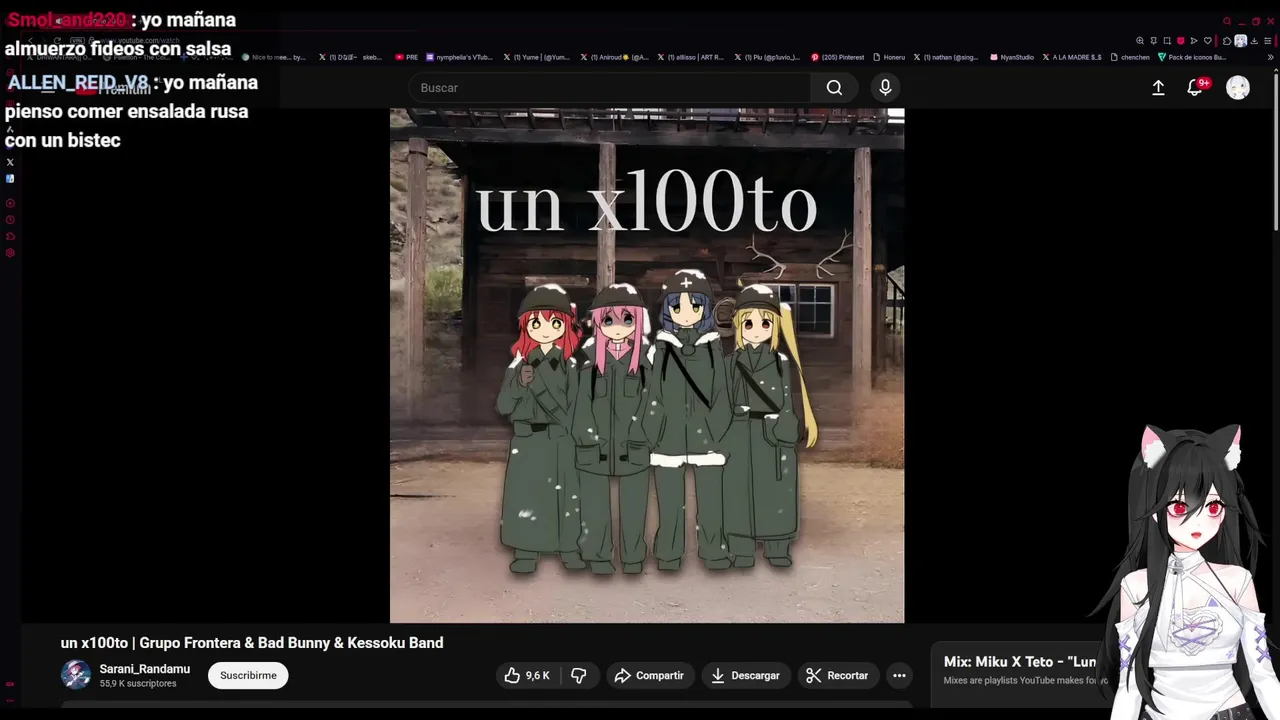The height and width of the screenshot is (720, 1280).
Task: Start voice search with the microphone icon
Action: pos(885,88)
